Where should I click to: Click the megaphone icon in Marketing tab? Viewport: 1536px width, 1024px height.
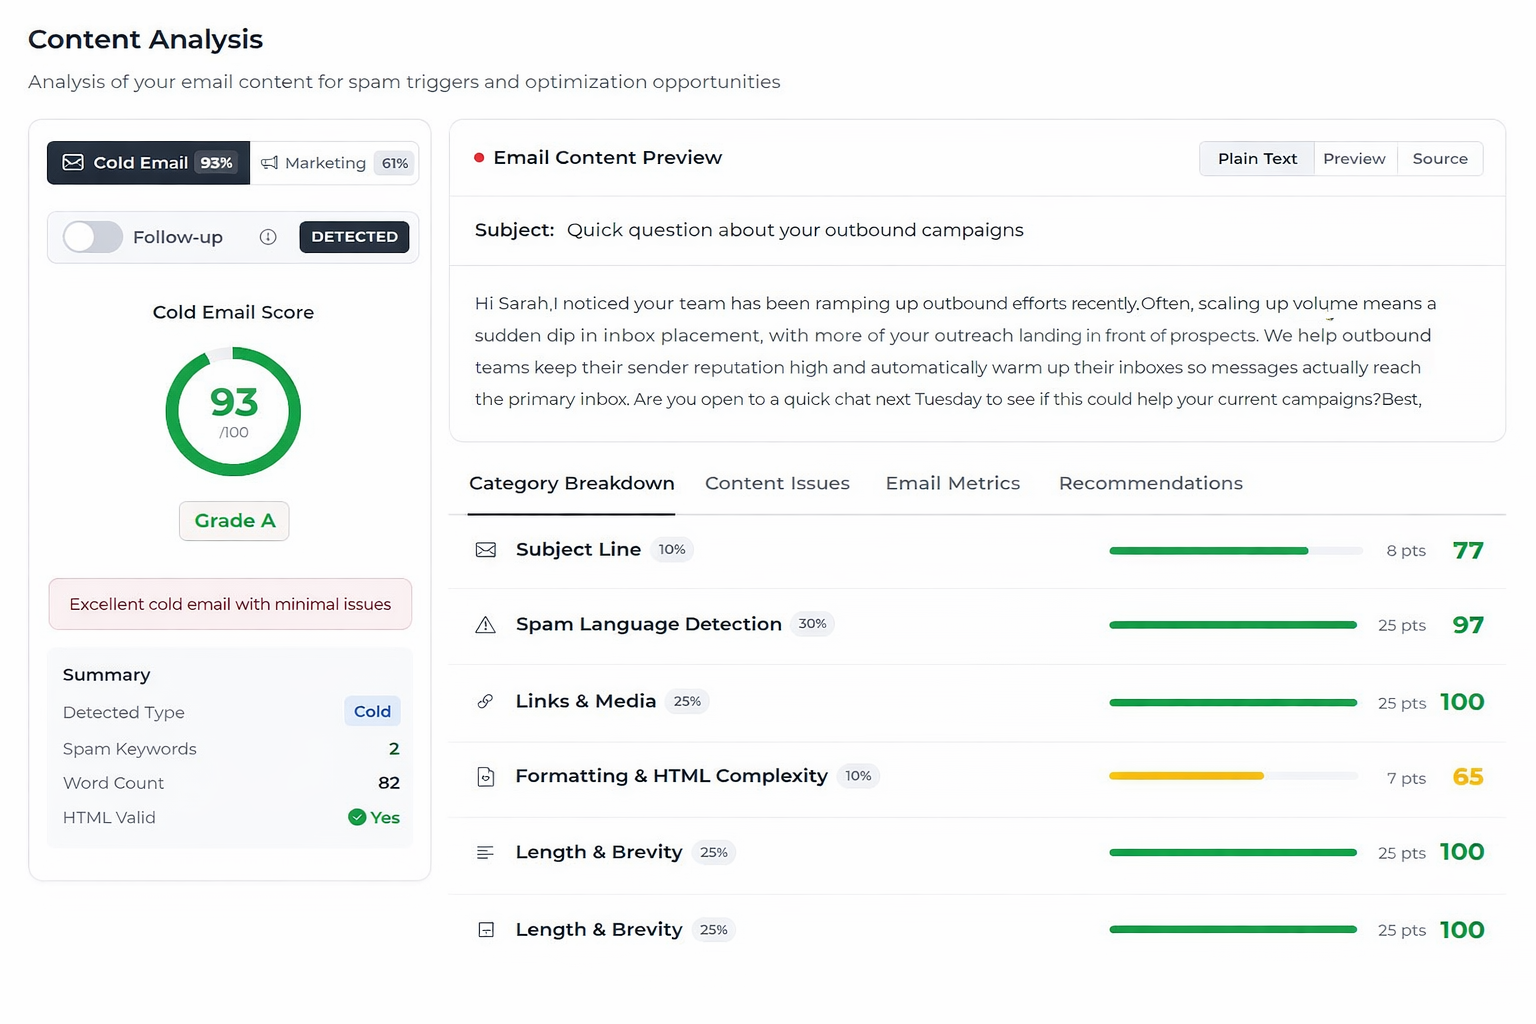pos(270,163)
